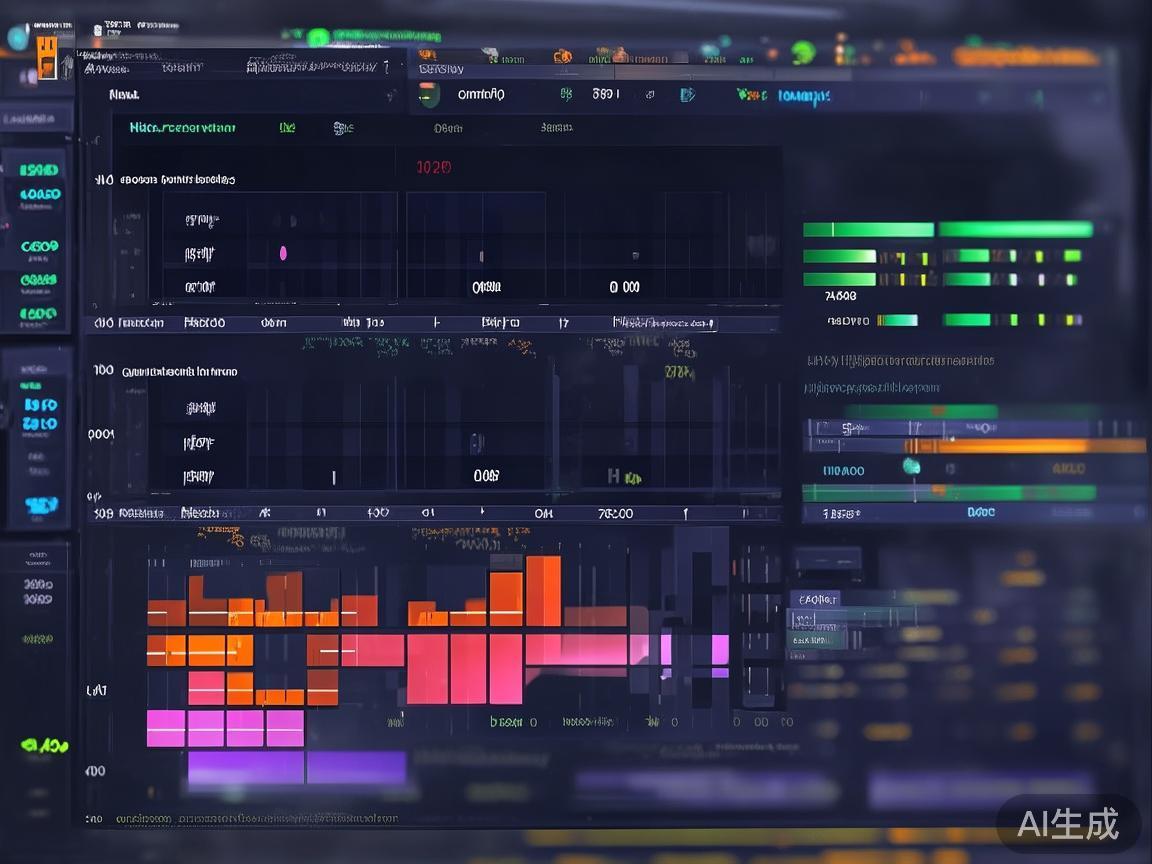
Task: Click the teal round icon beside the orange app icon
Action: click(18, 38)
